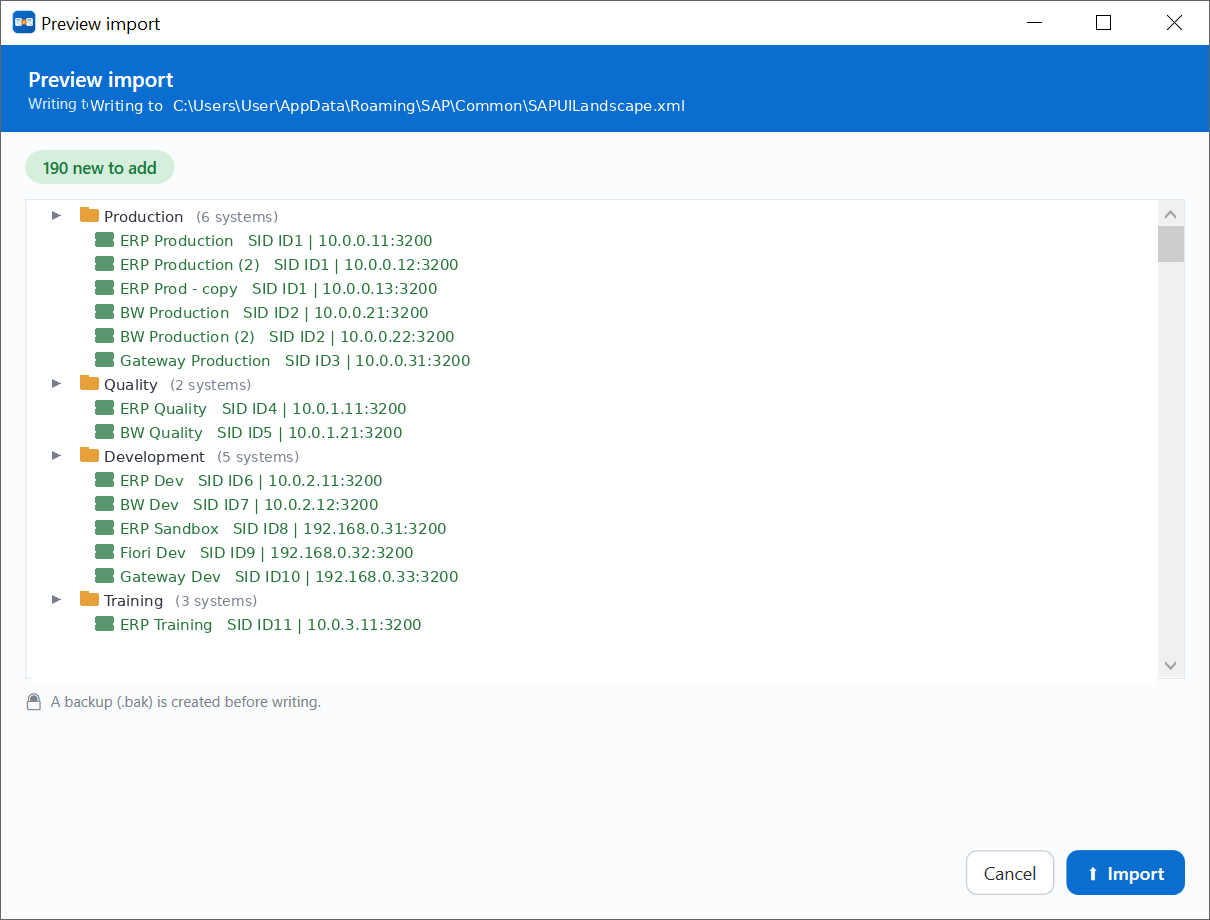The height and width of the screenshot is (920, 1210).
Task: Click the system icon beside ERP Quality
Action: (x=104, y=408)
